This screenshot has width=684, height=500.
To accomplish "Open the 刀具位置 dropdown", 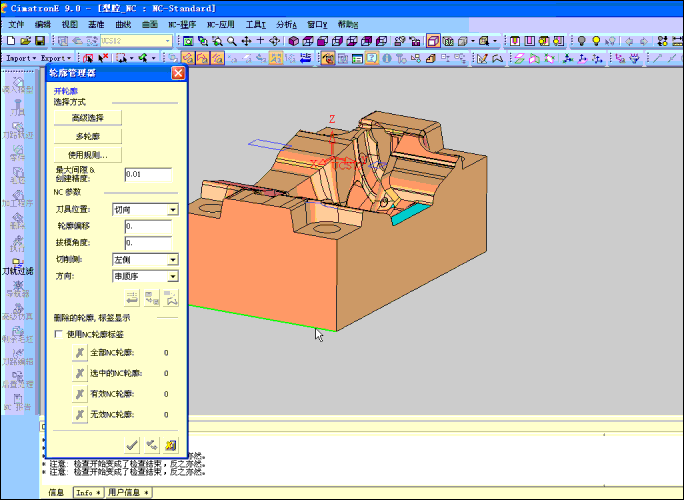I will click(173, 210).
